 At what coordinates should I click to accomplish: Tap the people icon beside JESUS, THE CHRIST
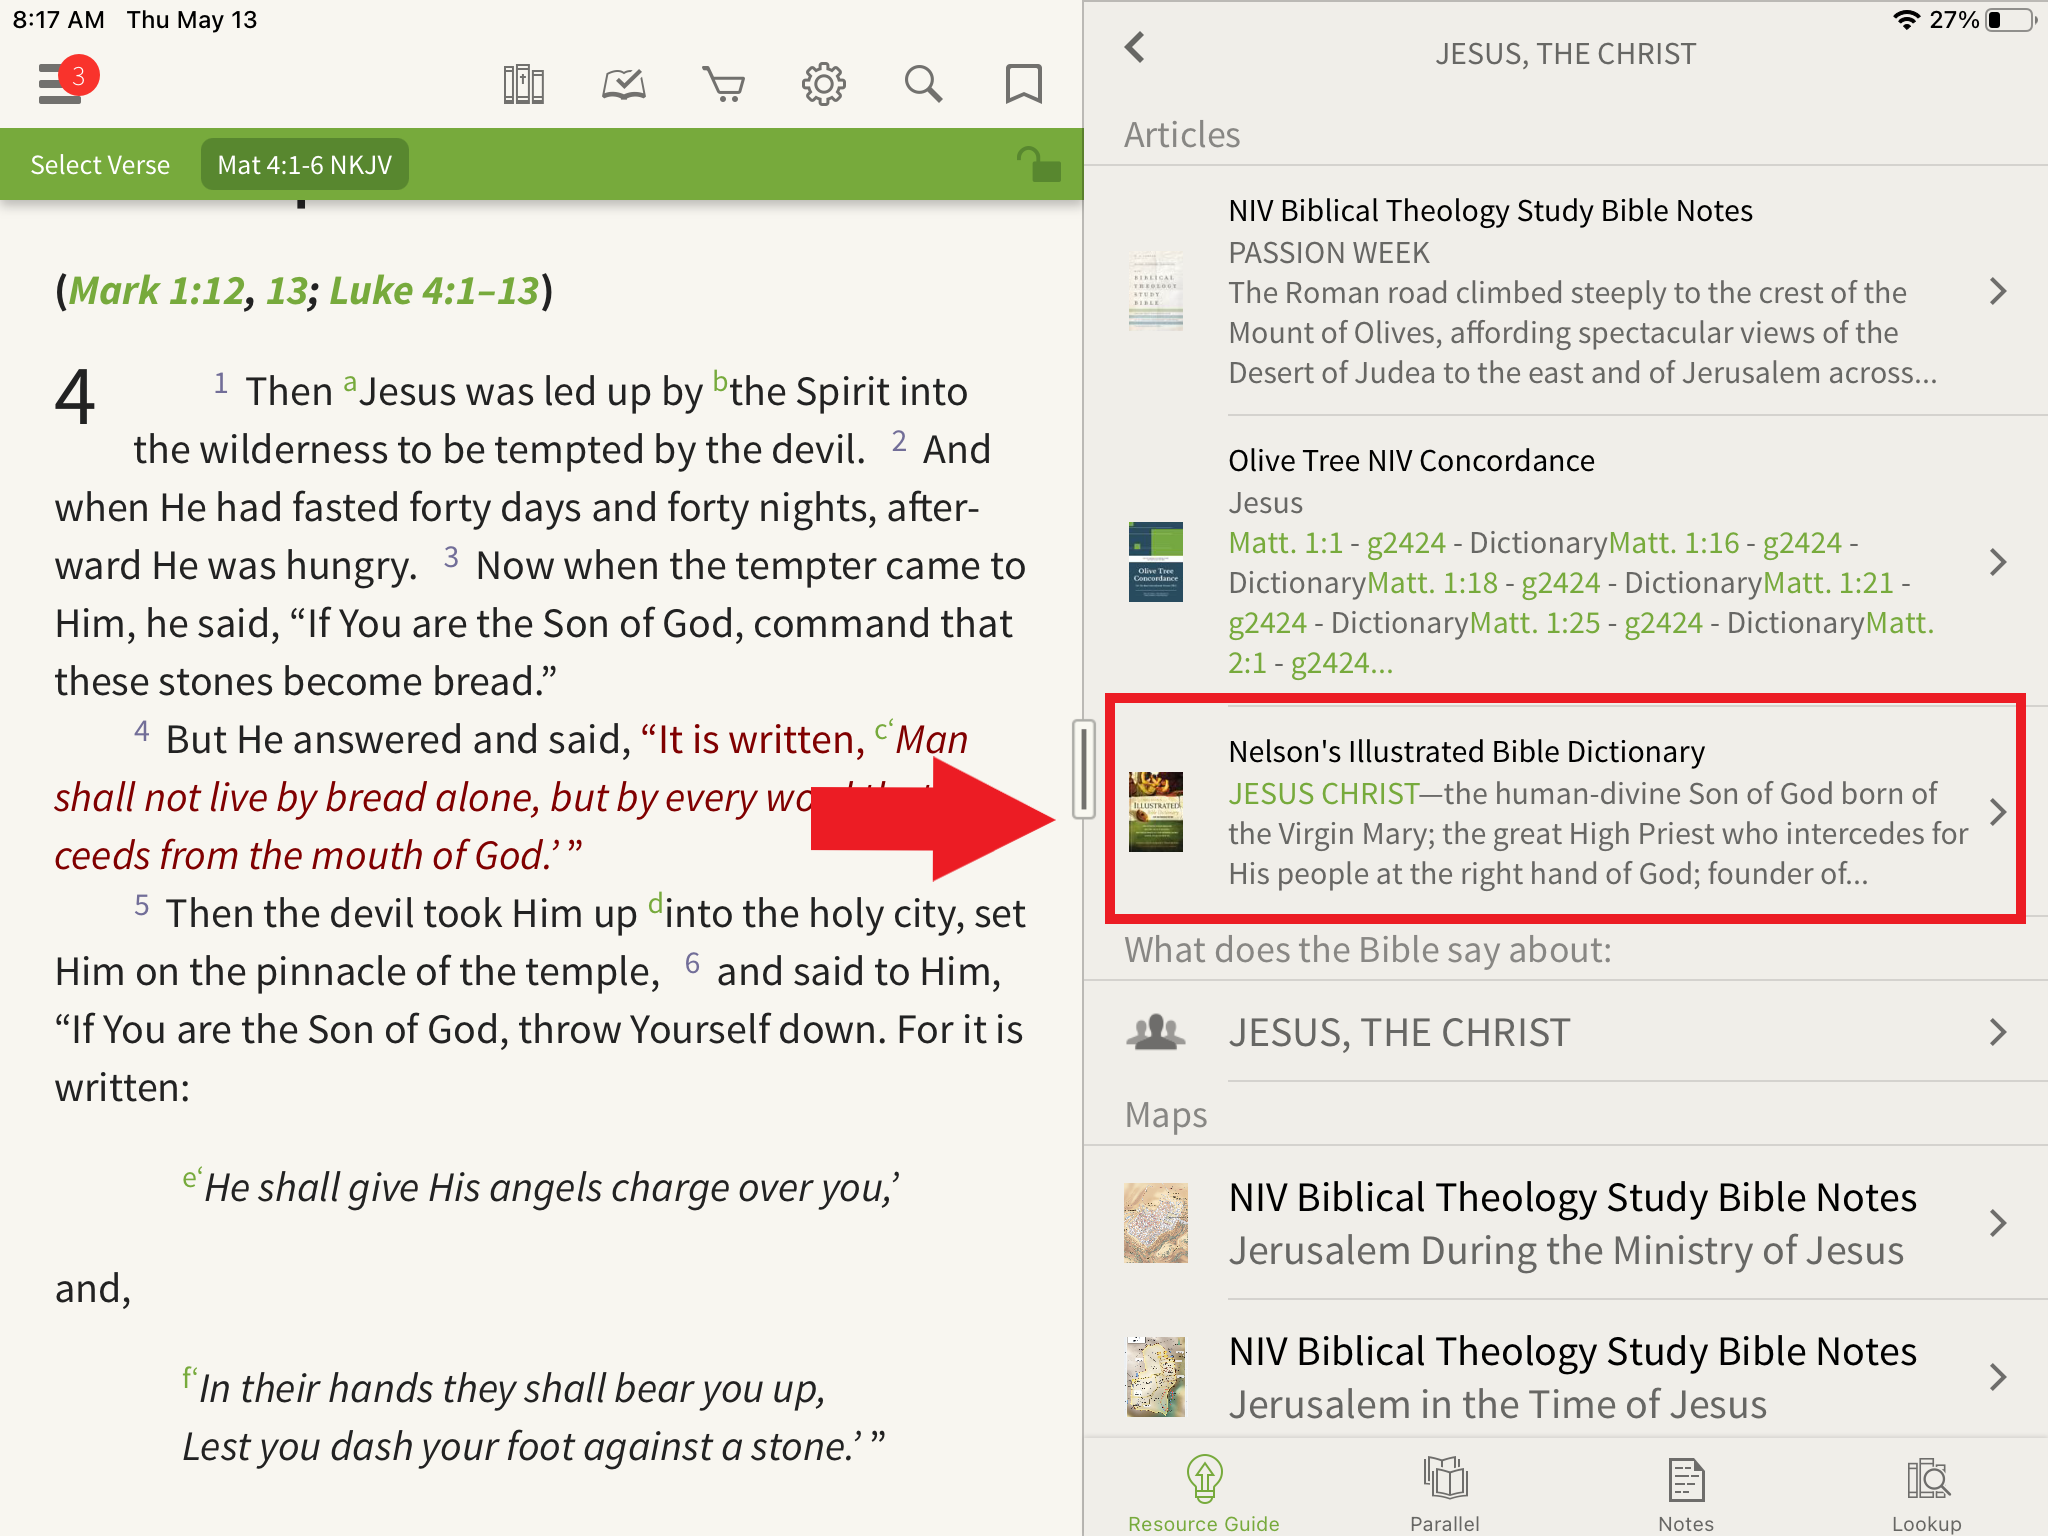[x=1156, y=1032]
